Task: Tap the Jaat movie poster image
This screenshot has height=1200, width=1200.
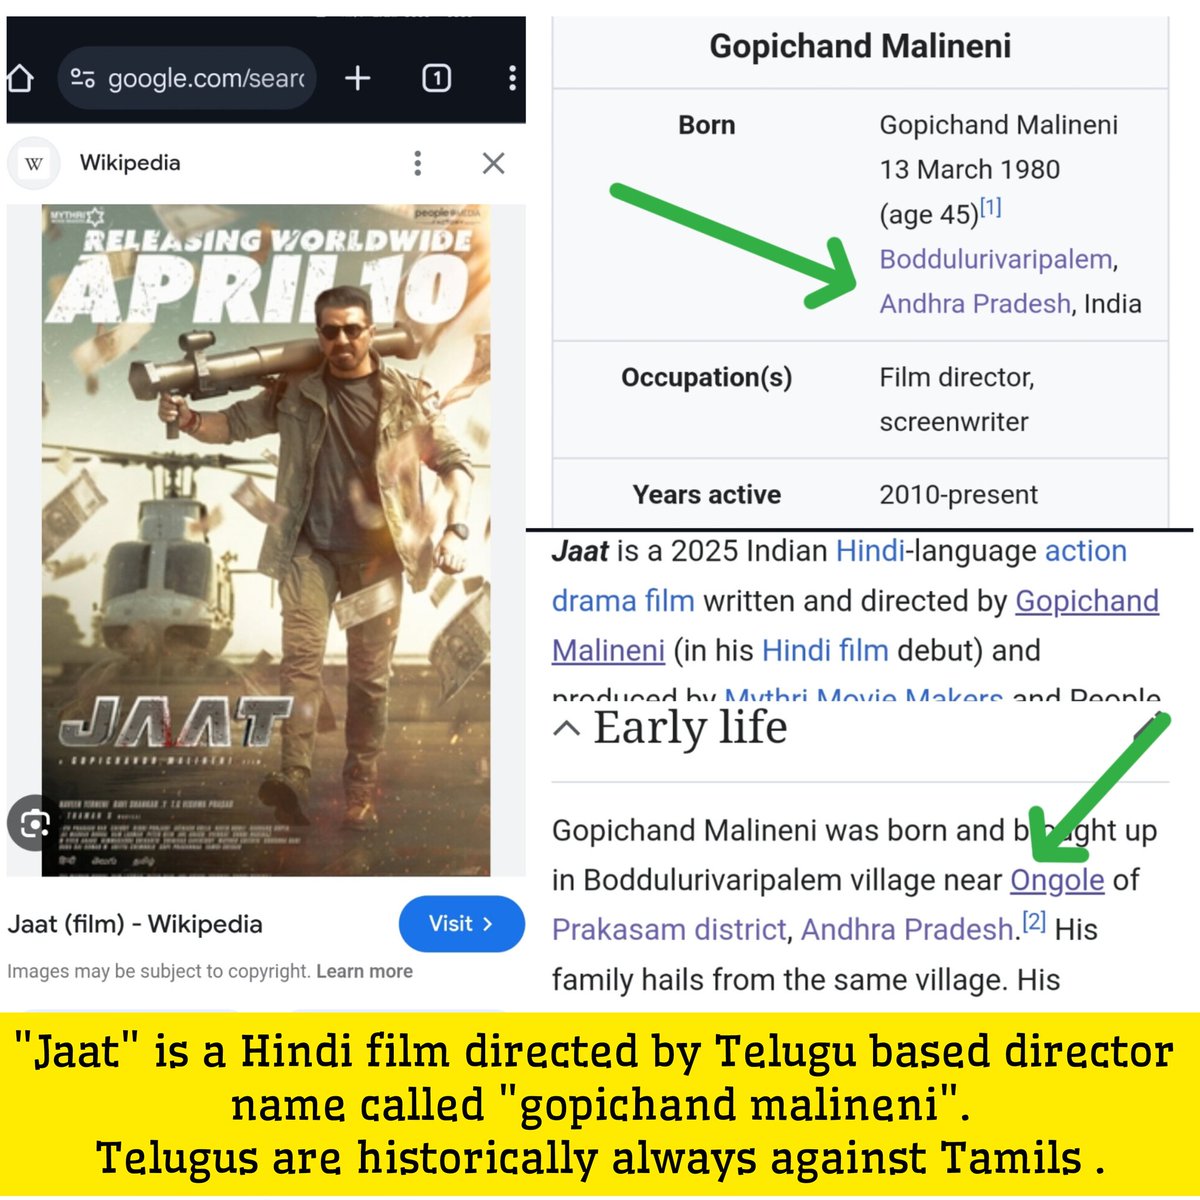Action: pos(266,540)
